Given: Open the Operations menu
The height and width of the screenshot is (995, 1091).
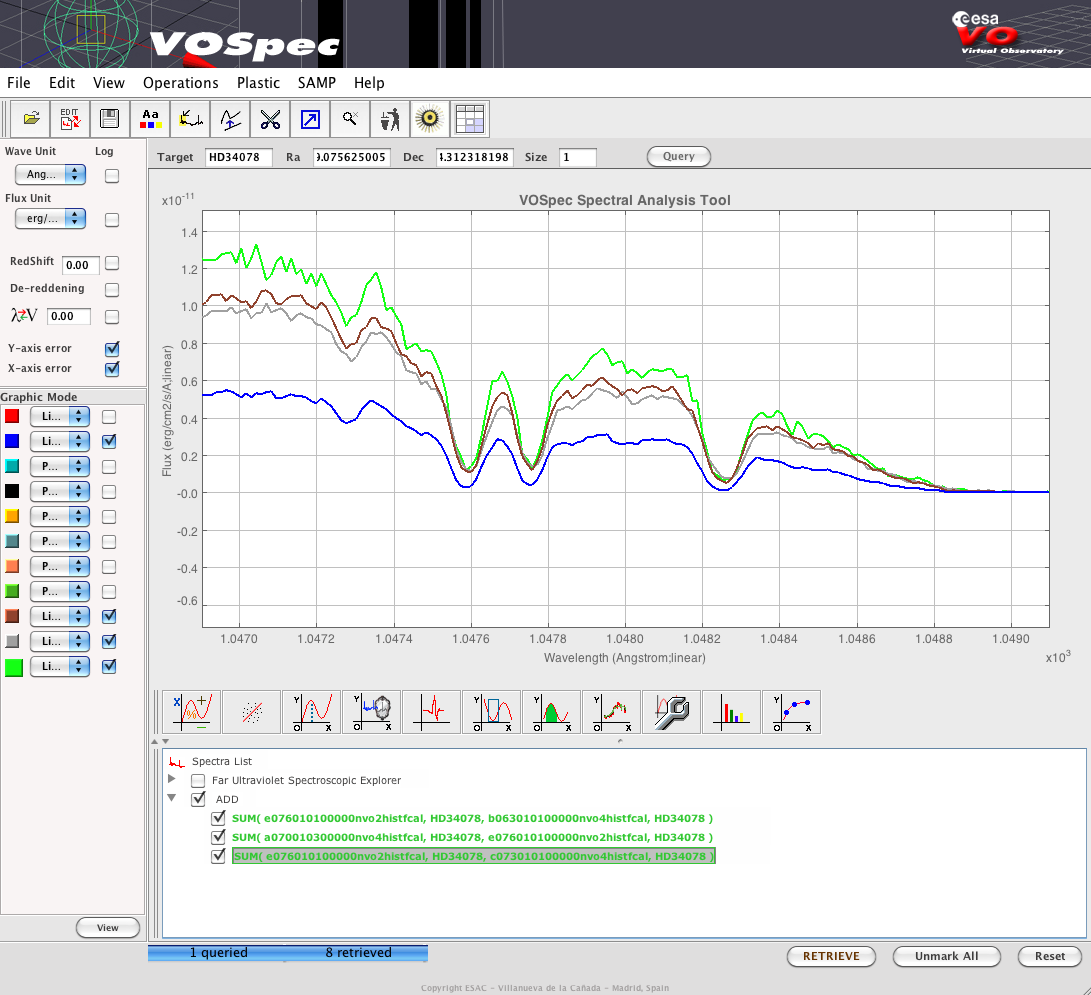Looking at the screenshot, I should (181, 83).
